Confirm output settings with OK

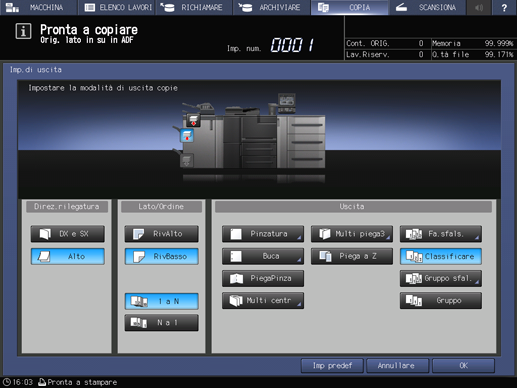[463, 366]
